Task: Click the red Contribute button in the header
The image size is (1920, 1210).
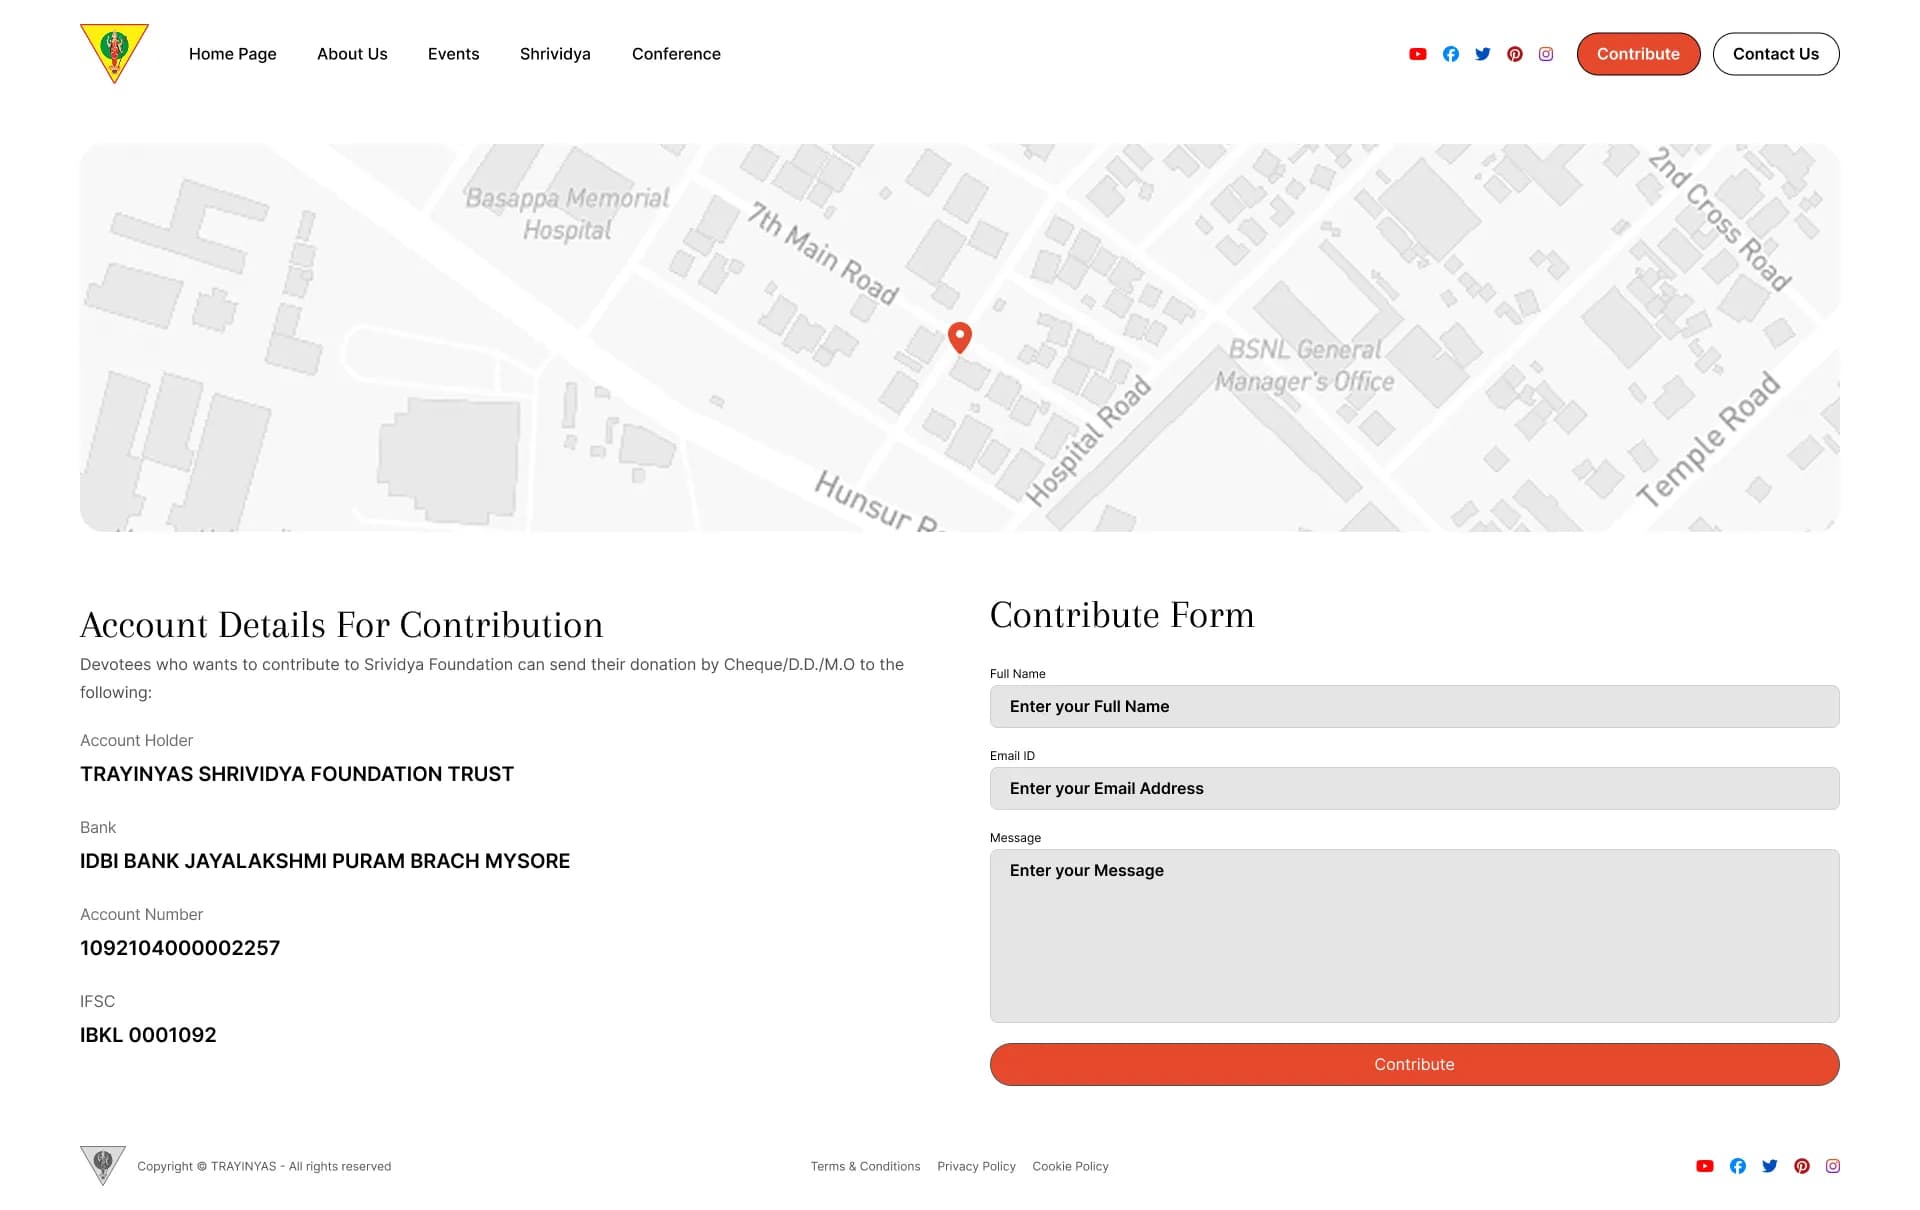Action: [x=1638, y=54]
